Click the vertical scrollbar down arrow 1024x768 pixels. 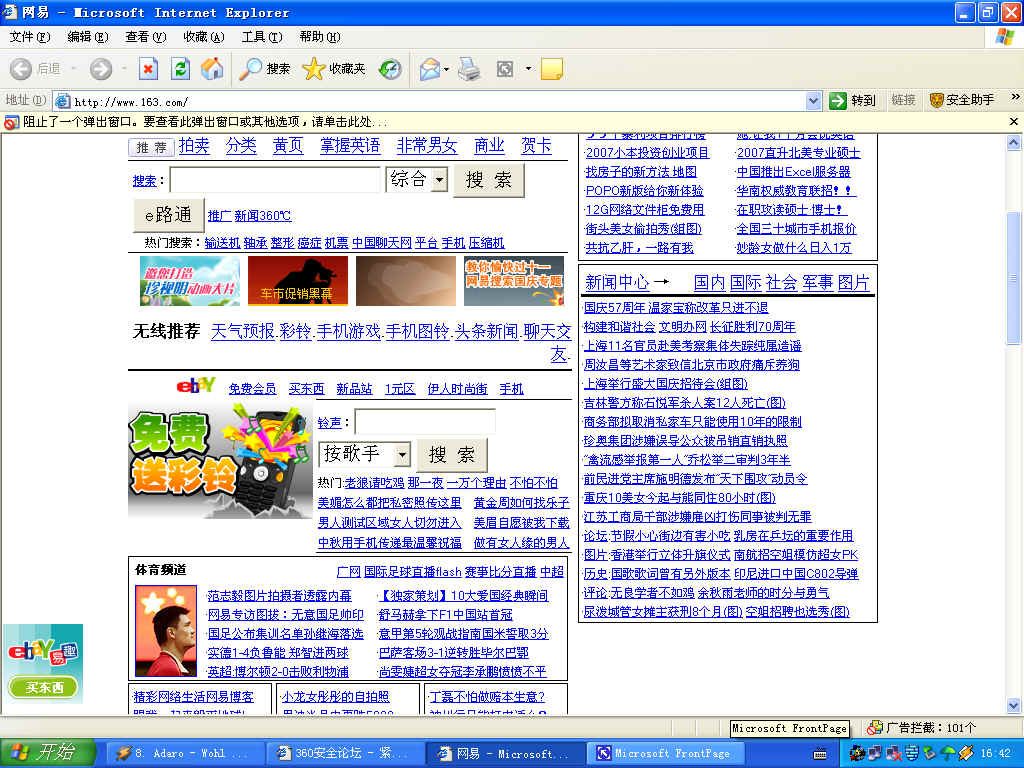point(1014,705)
